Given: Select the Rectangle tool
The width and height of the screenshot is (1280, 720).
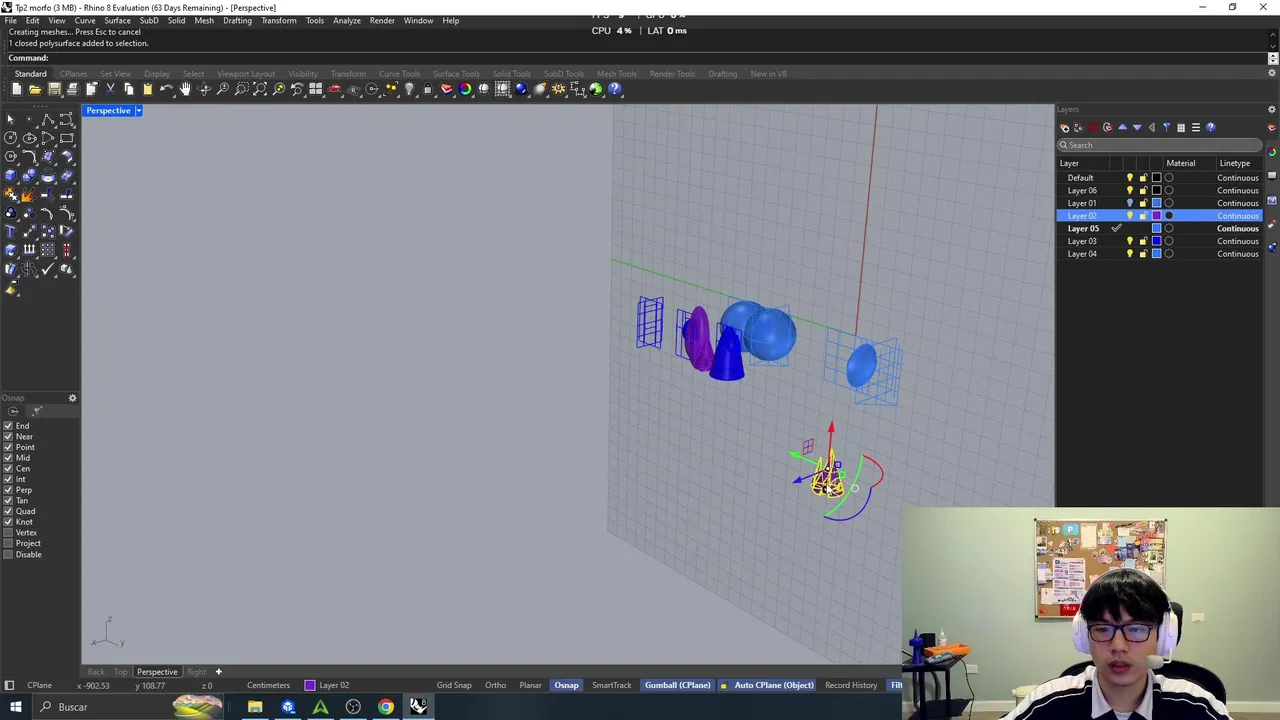Looking at the screenshot, I should point(66,137).
